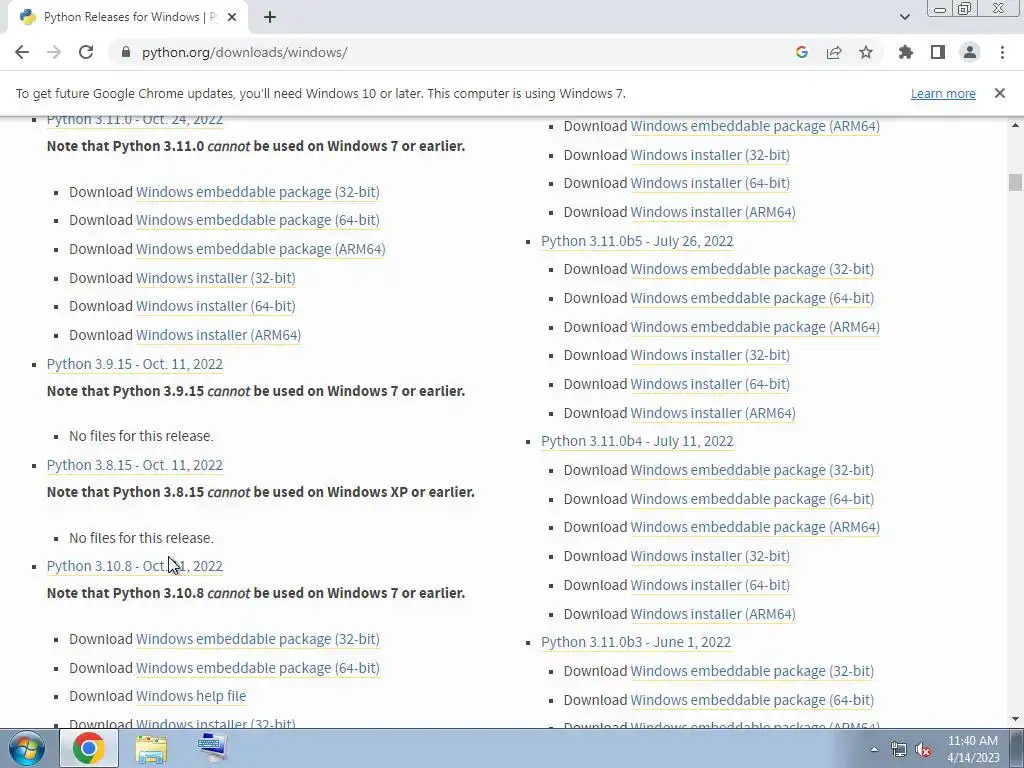The height and width of the screenshot is (768, 1024).
Task: Download 3.11.0 Windows embeddable package (32-bit)
Action: (x=257, y=192)
